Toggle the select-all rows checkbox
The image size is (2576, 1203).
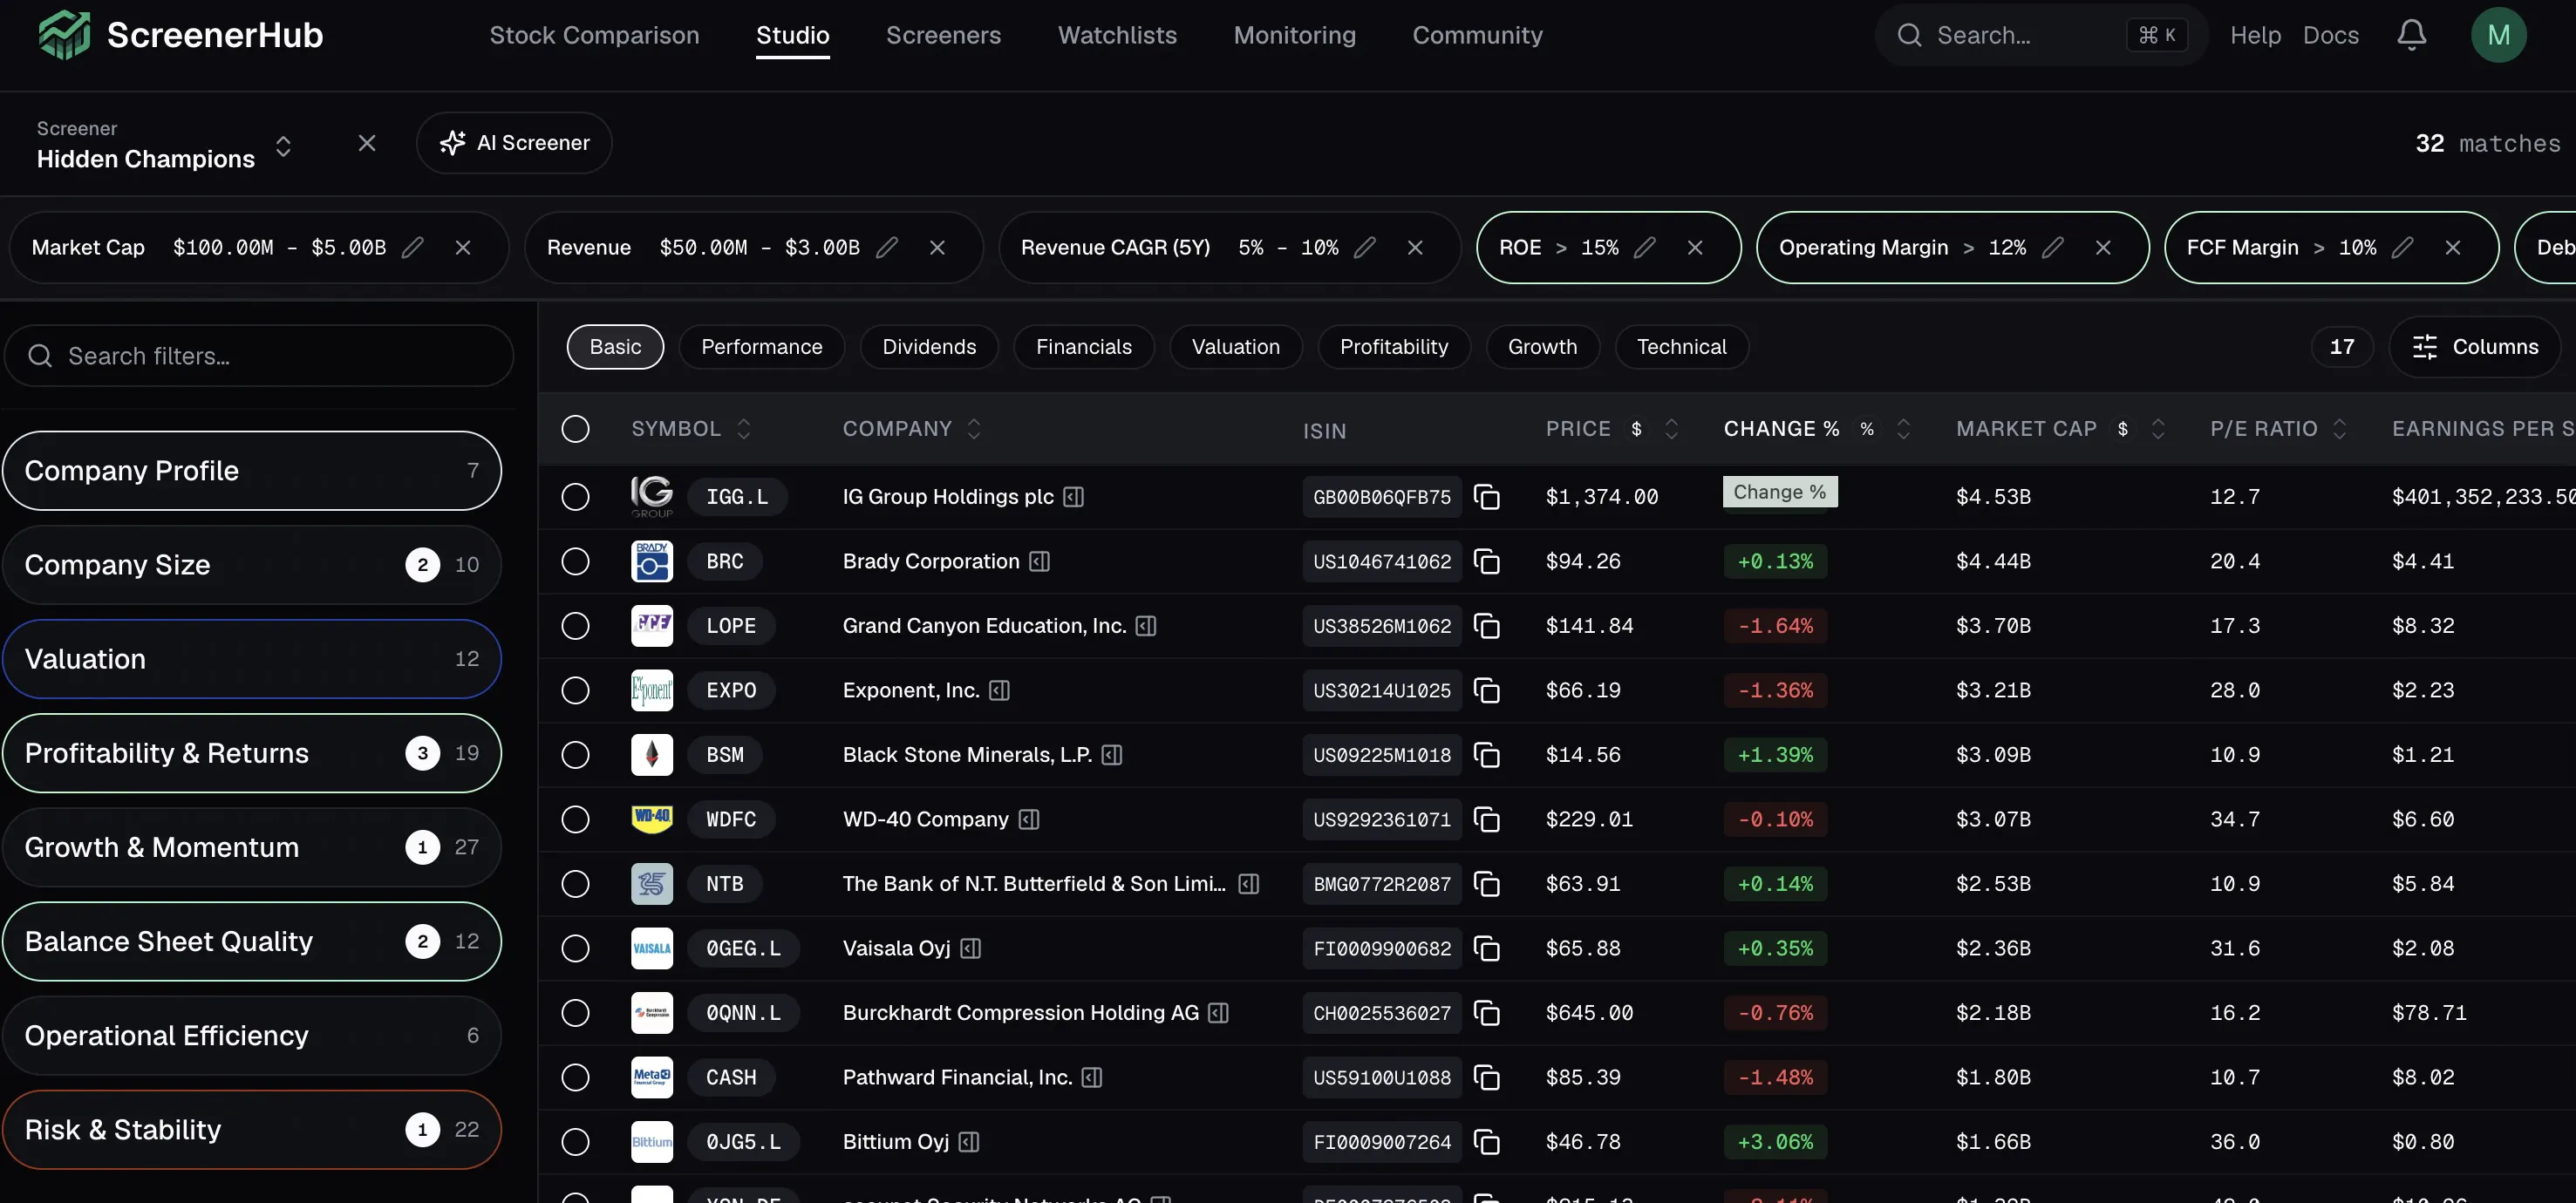575,429
